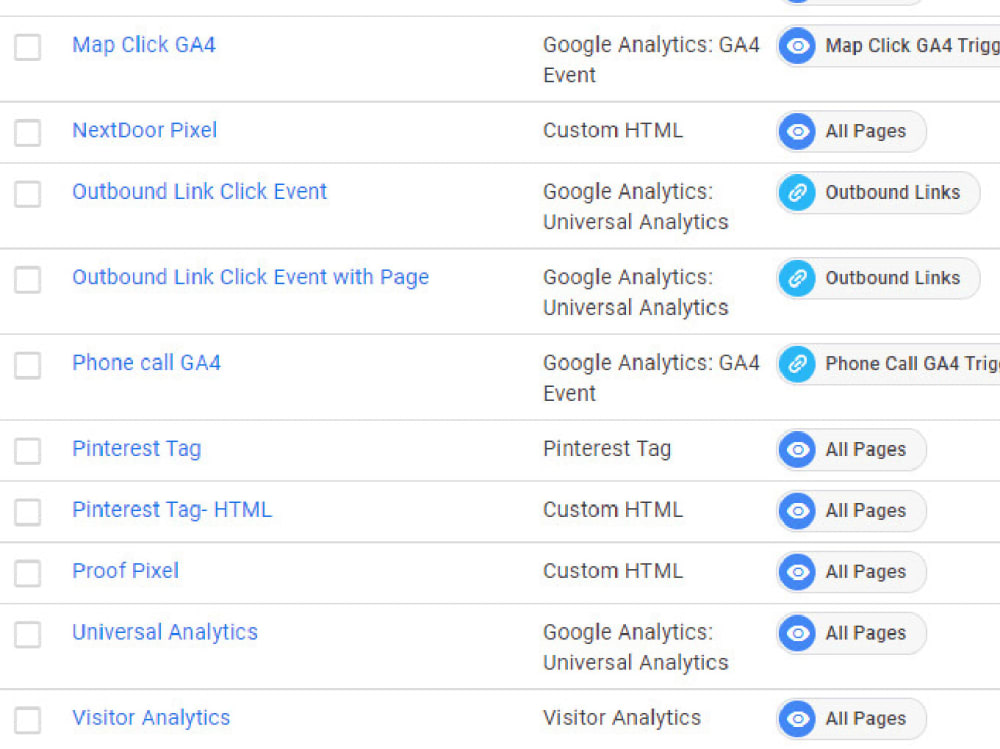Open the Visitor Analytics tag

coord(151,718)
